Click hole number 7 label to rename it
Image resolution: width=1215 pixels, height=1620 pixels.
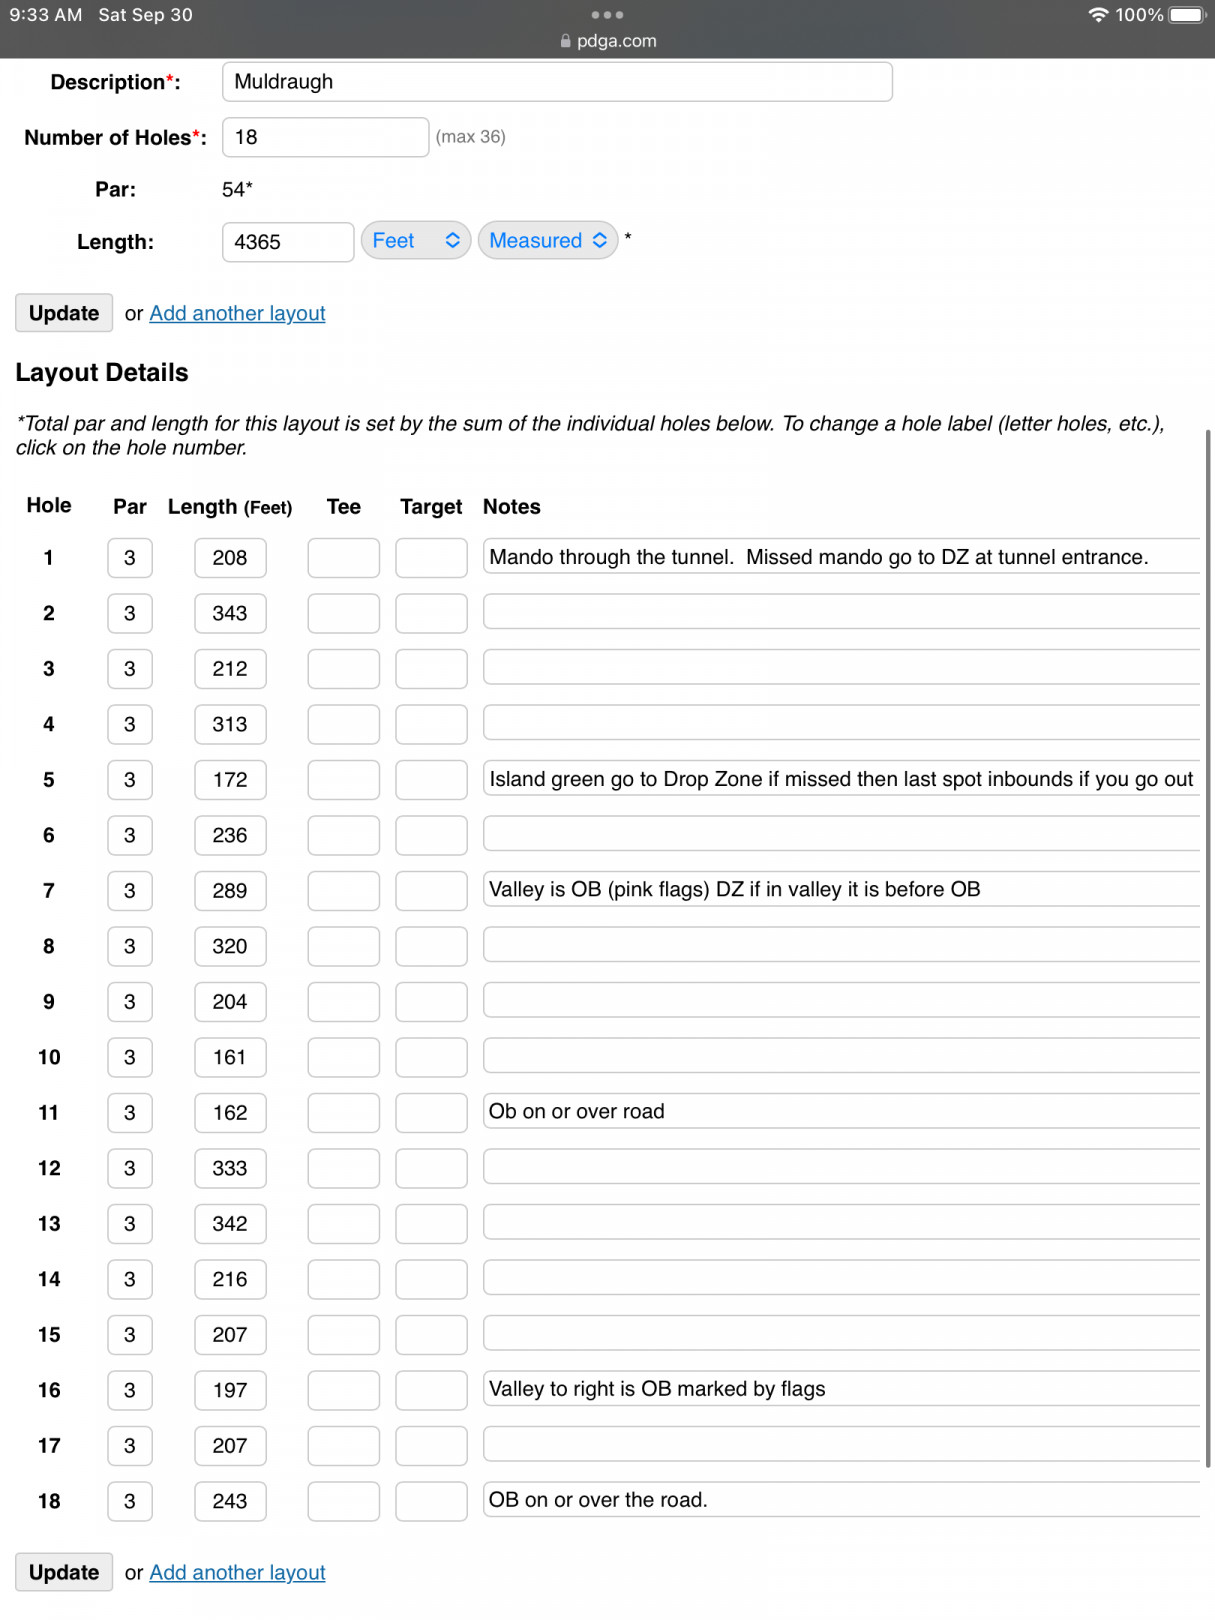(x=48, y=890)
